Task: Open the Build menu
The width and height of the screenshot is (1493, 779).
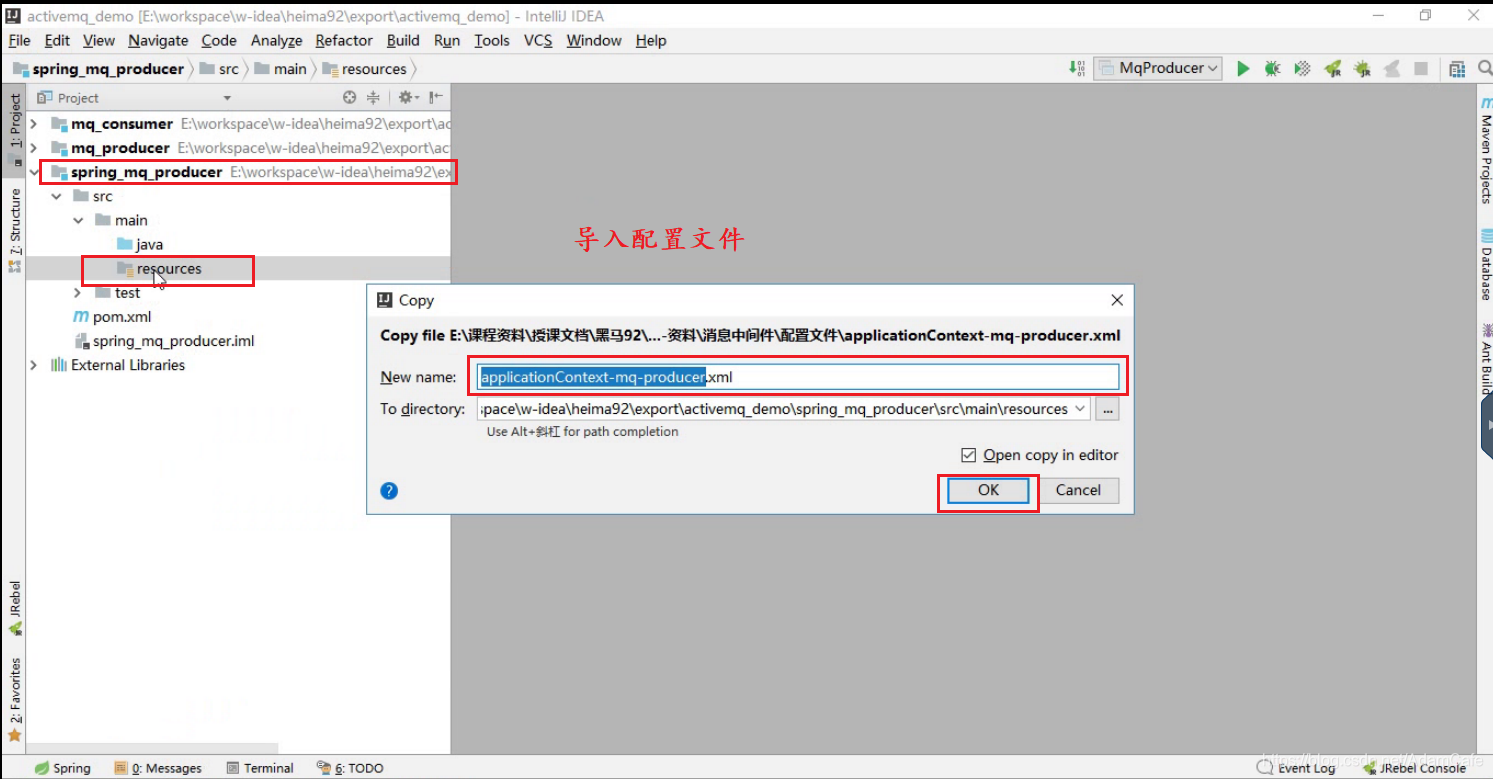Action: click(x=403, y=40)
